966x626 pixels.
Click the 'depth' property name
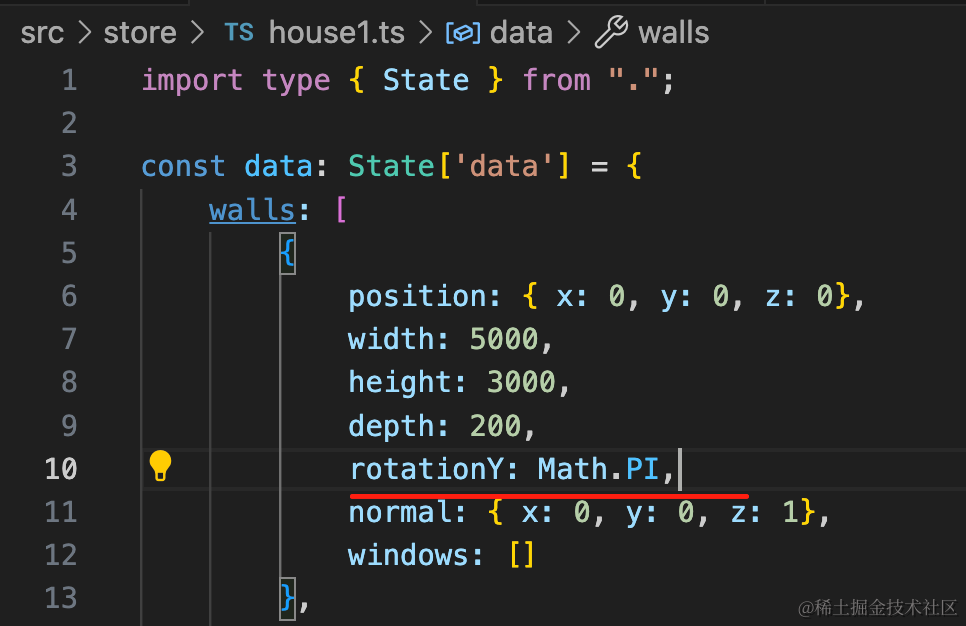391,426
